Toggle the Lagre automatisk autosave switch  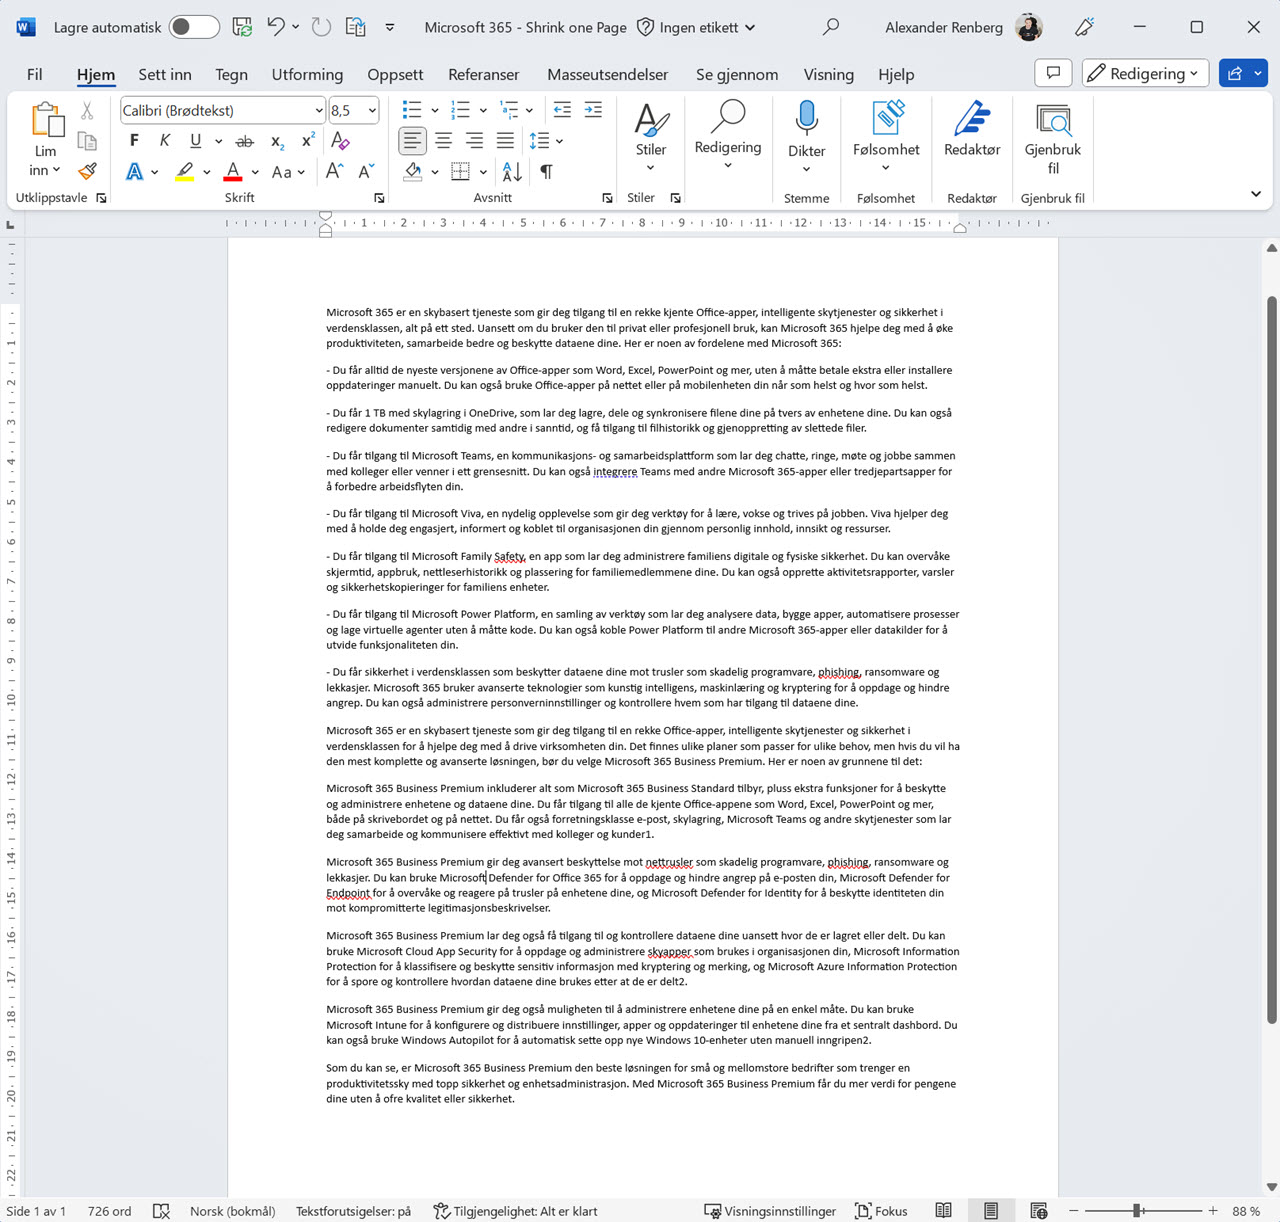[x=194, y=27]
